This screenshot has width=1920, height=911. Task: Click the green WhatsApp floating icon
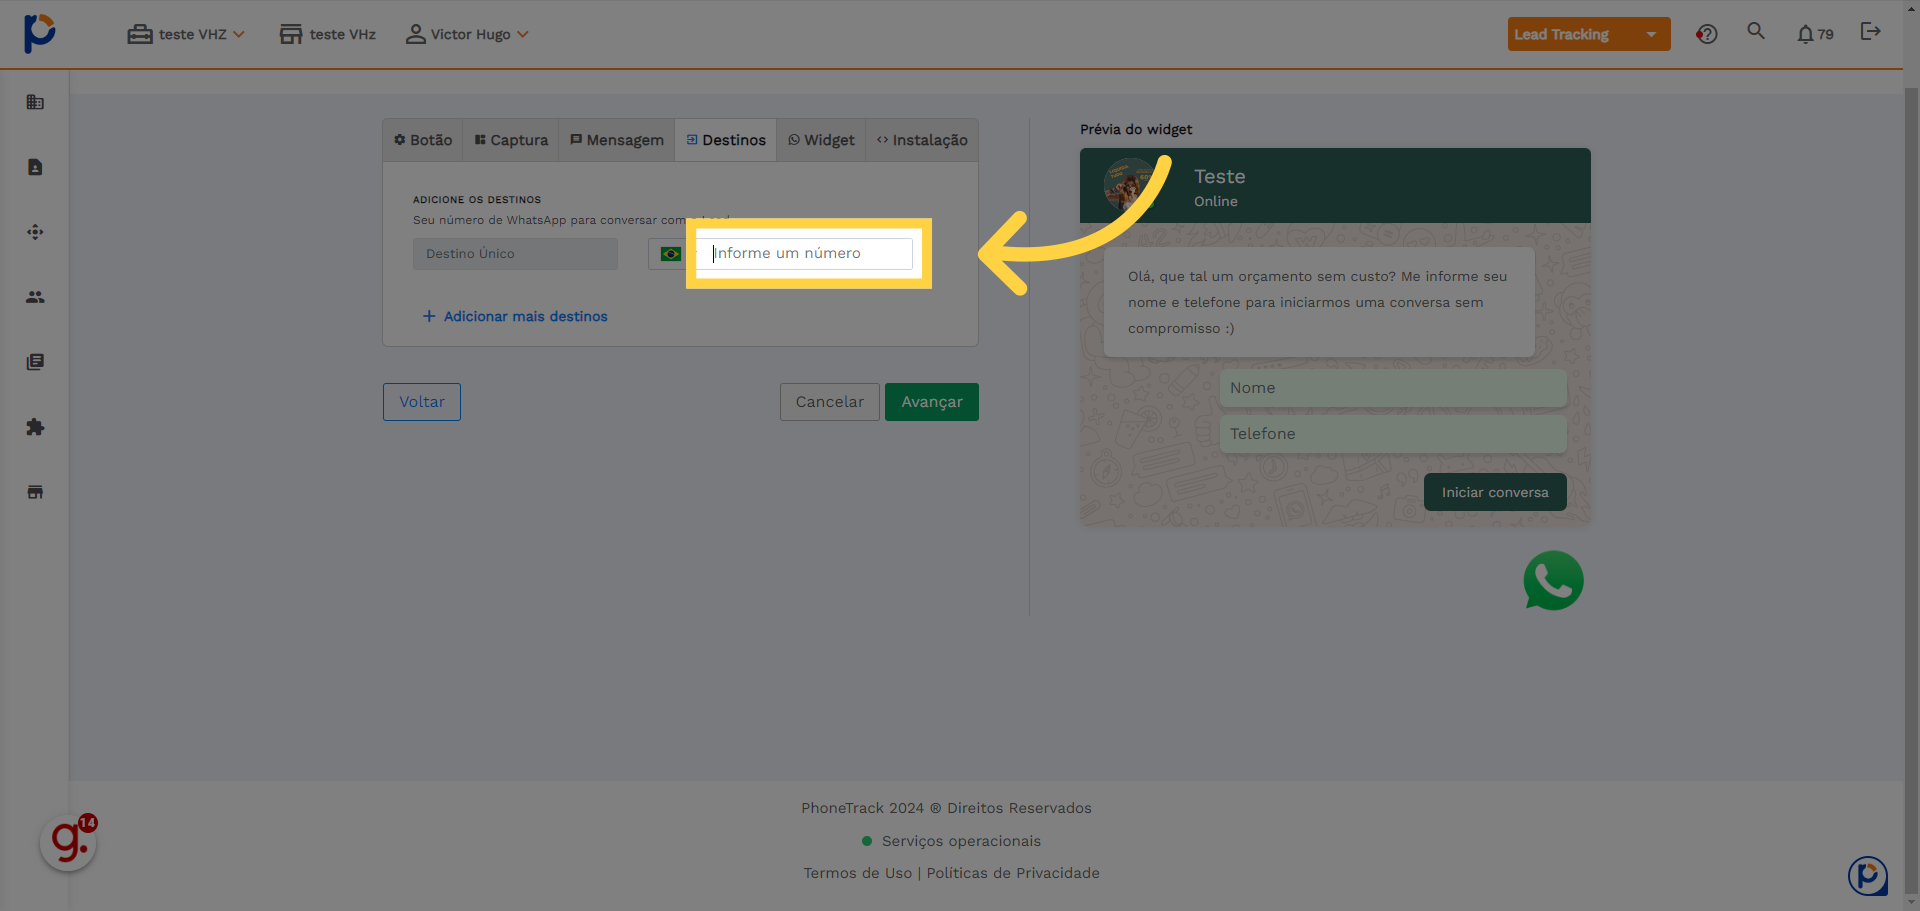pos(1553,580)
